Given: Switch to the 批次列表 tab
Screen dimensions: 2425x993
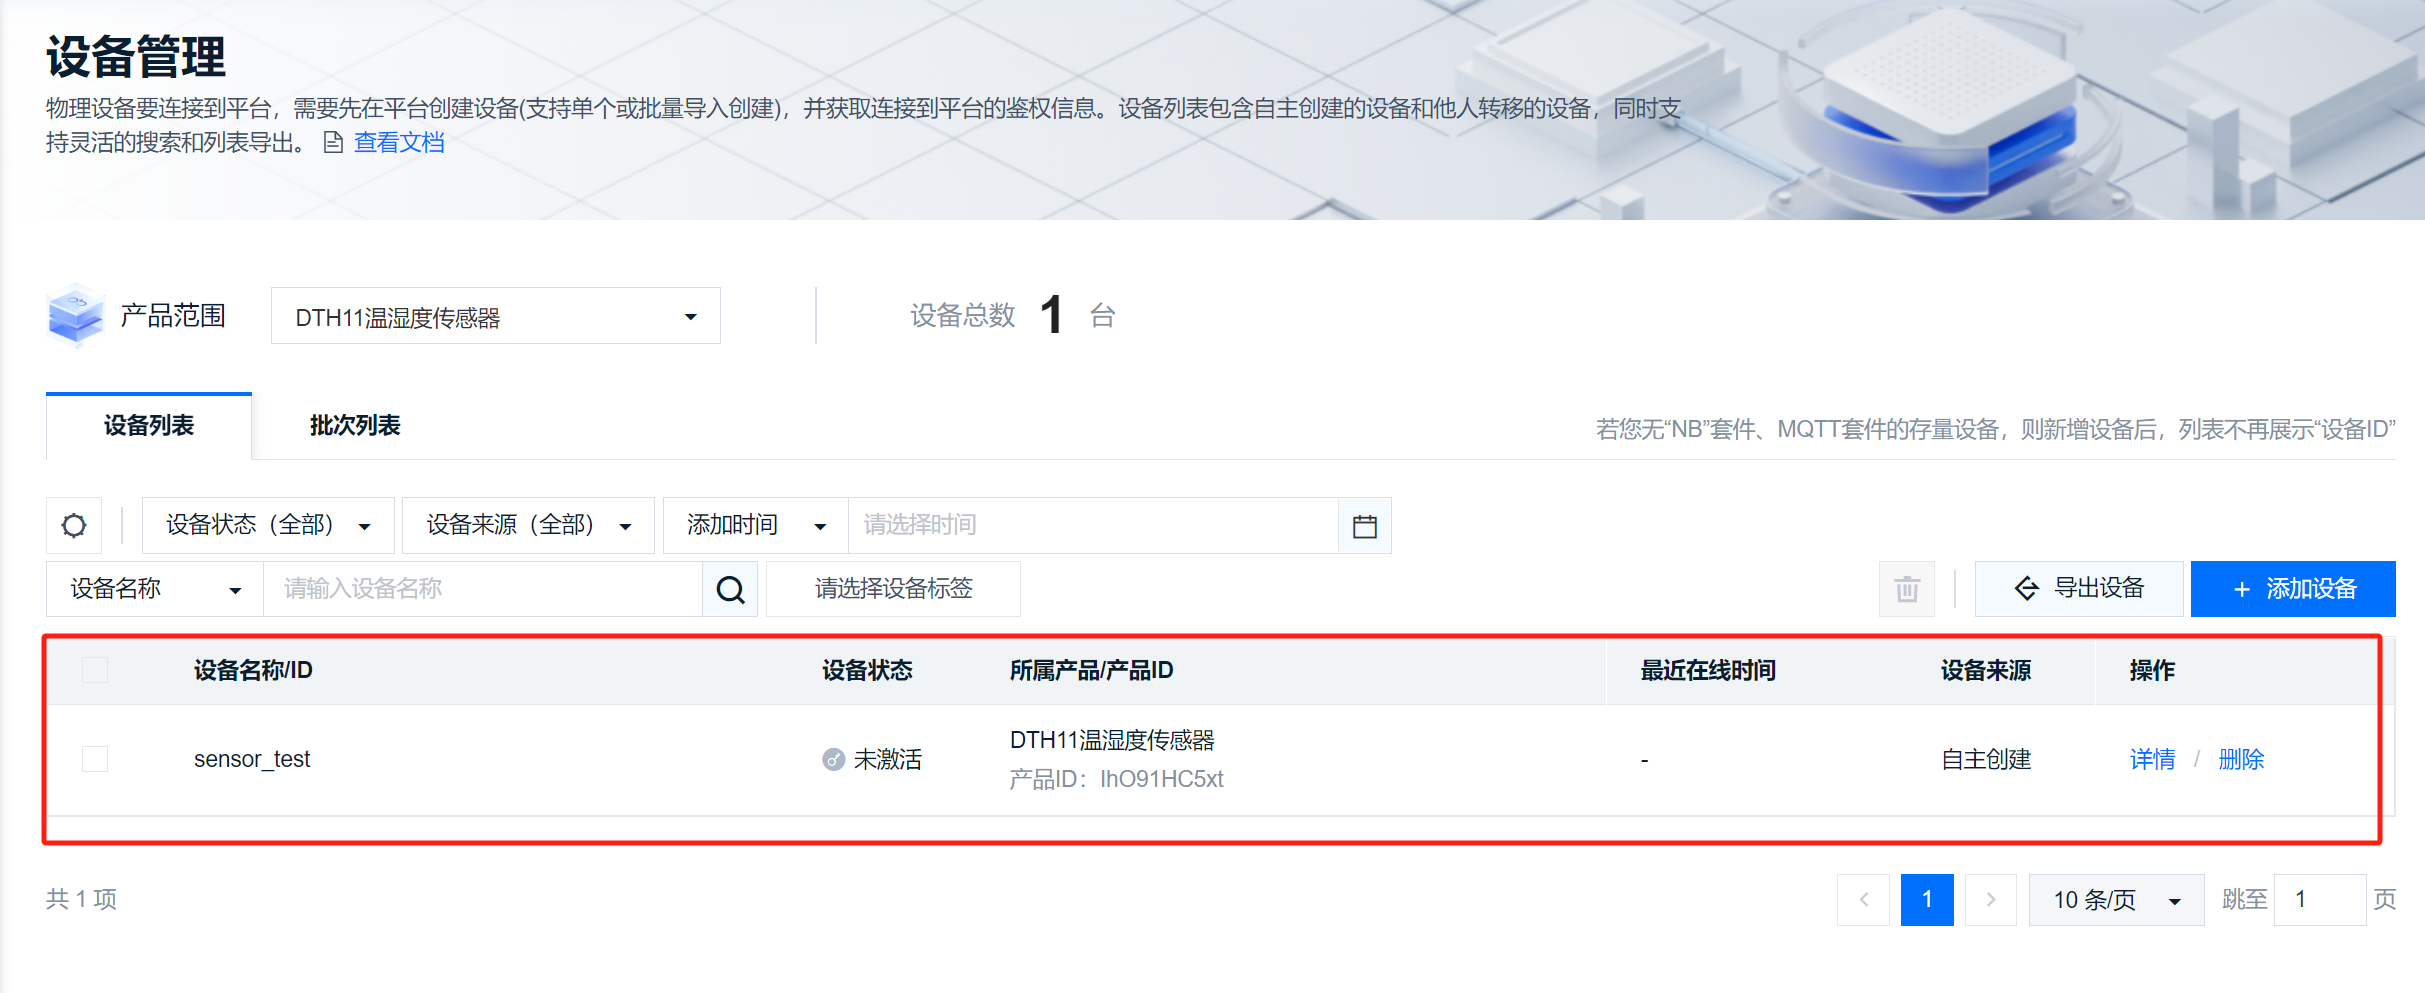Looking at the screenshot, I should (x=355, y=426).
